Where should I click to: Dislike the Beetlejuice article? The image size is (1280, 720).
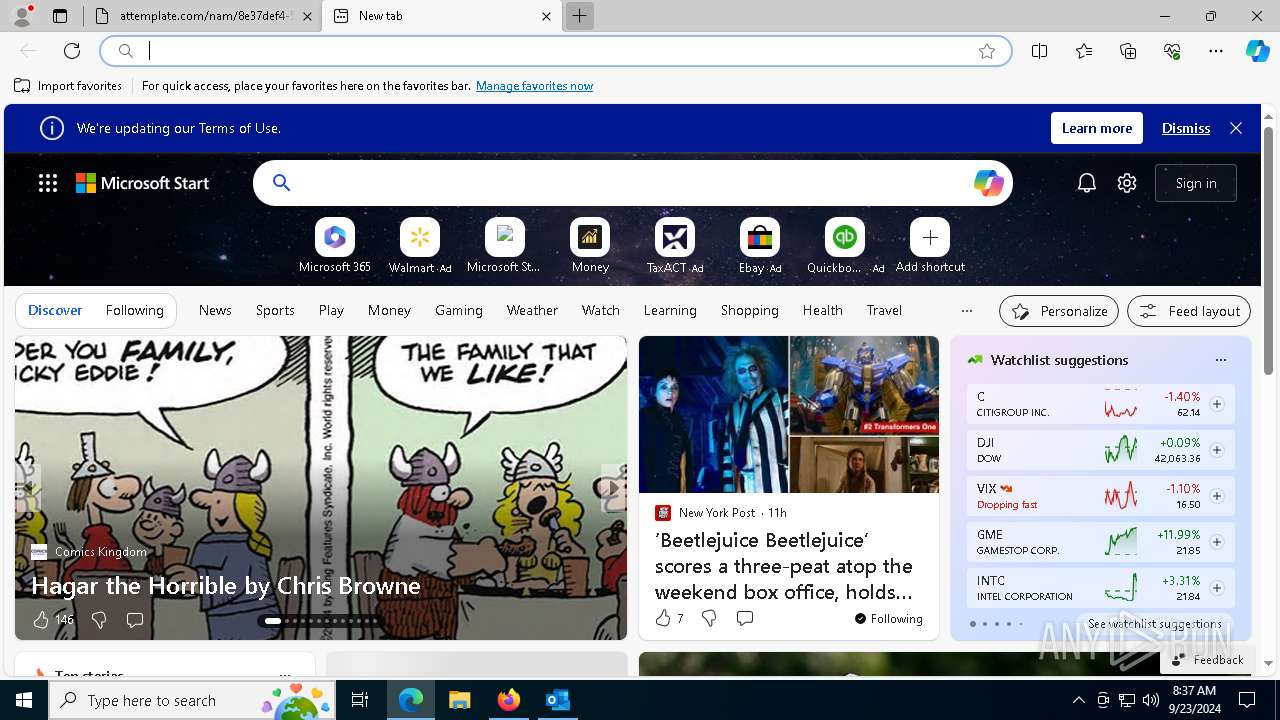(709, 618)
